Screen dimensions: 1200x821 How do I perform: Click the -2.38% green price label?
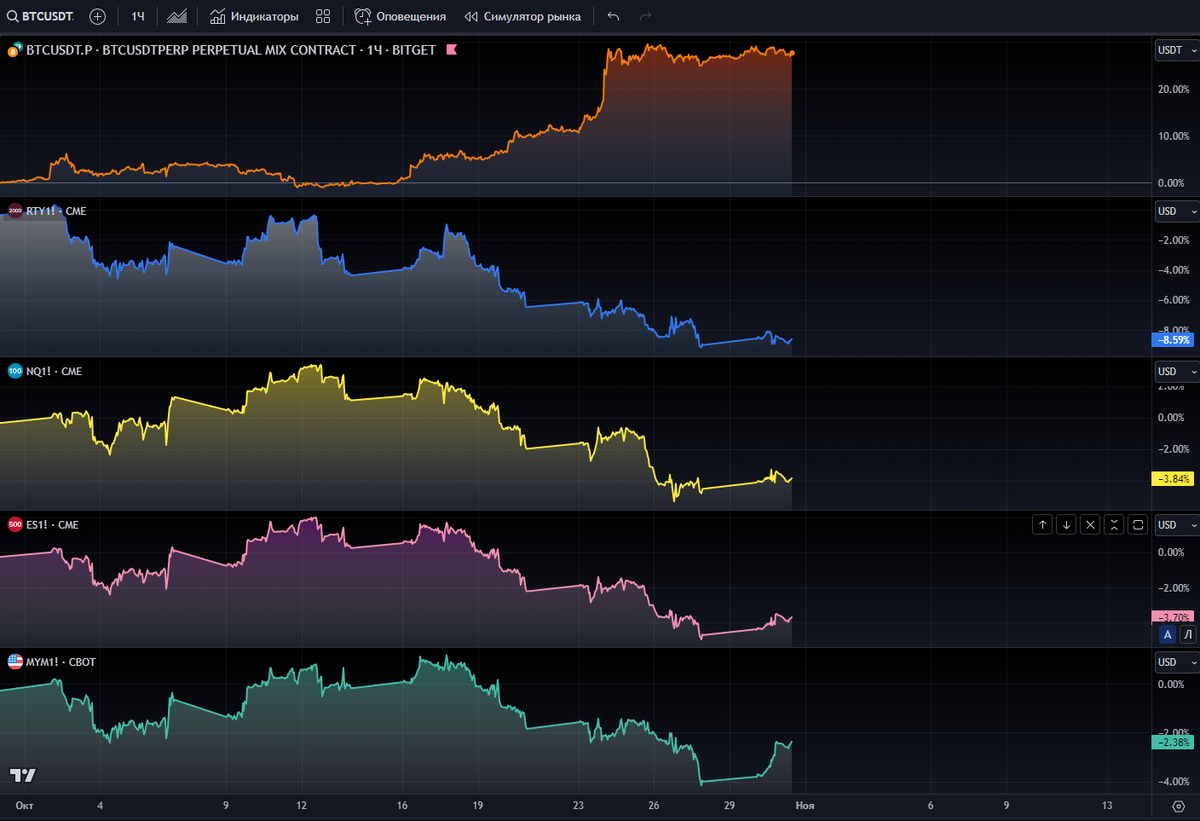1173,742
